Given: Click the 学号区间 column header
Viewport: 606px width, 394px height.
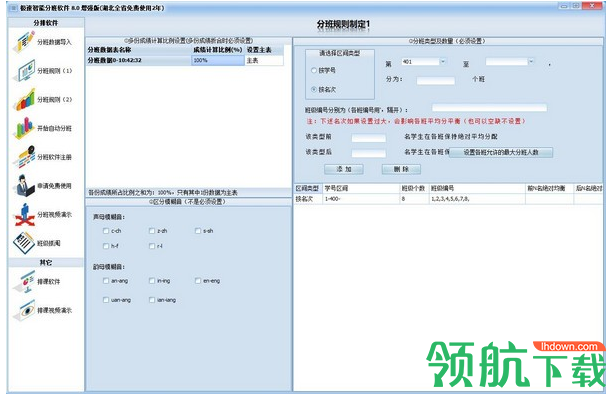Looking at the screenshot, I should pos(361,188).
